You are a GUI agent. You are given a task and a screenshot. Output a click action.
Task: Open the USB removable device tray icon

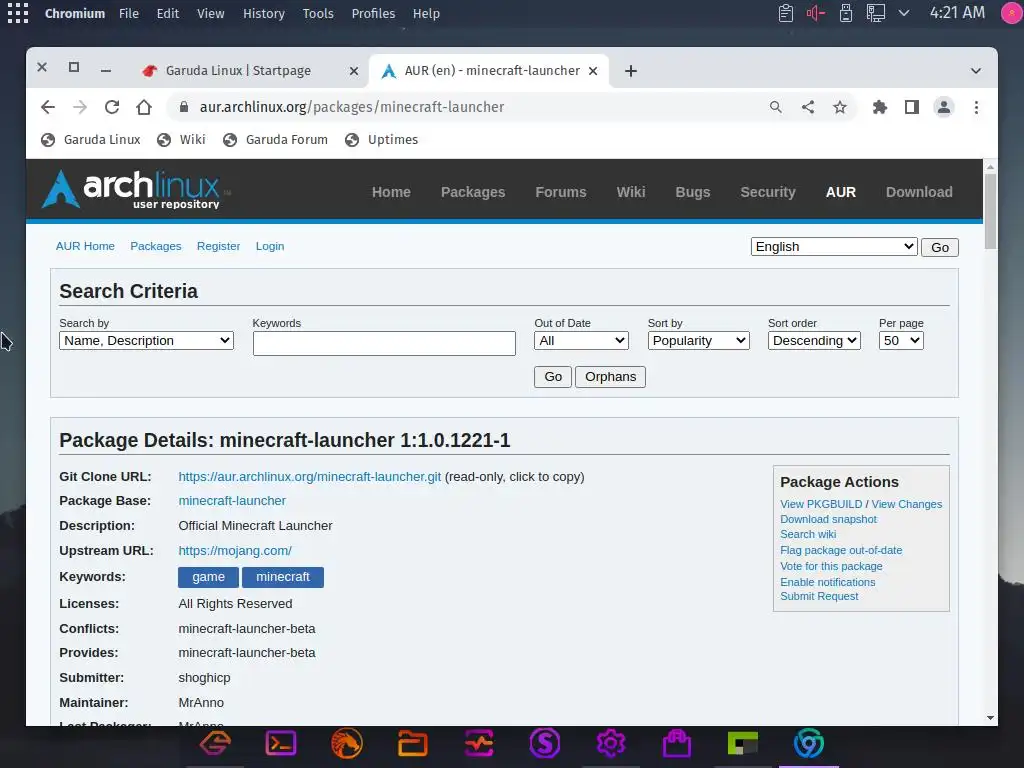[x=846, y=13]
